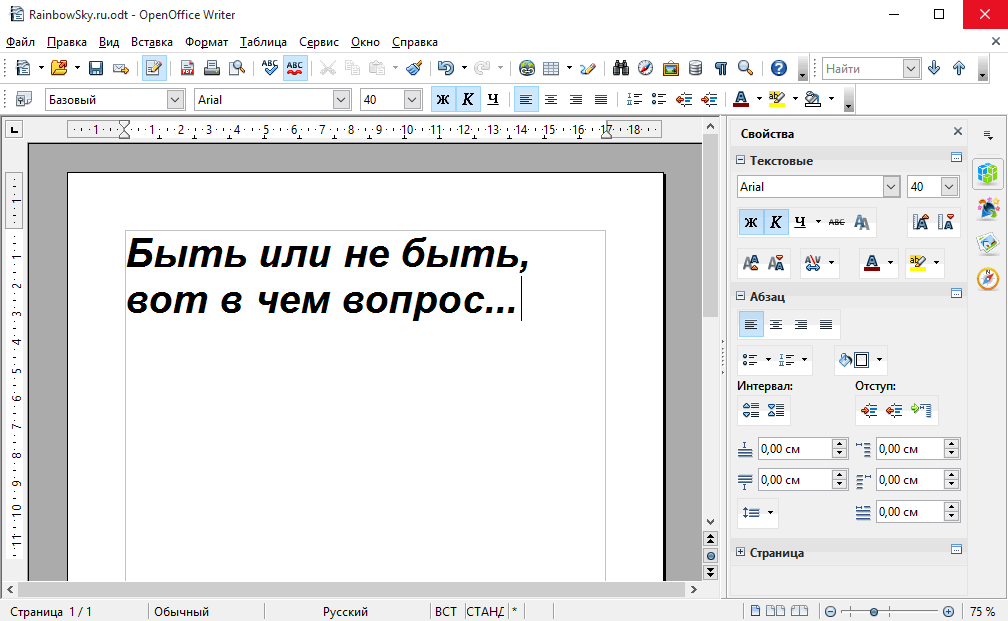
Task: Run spelling and grammar check icon
Action: 270,68
